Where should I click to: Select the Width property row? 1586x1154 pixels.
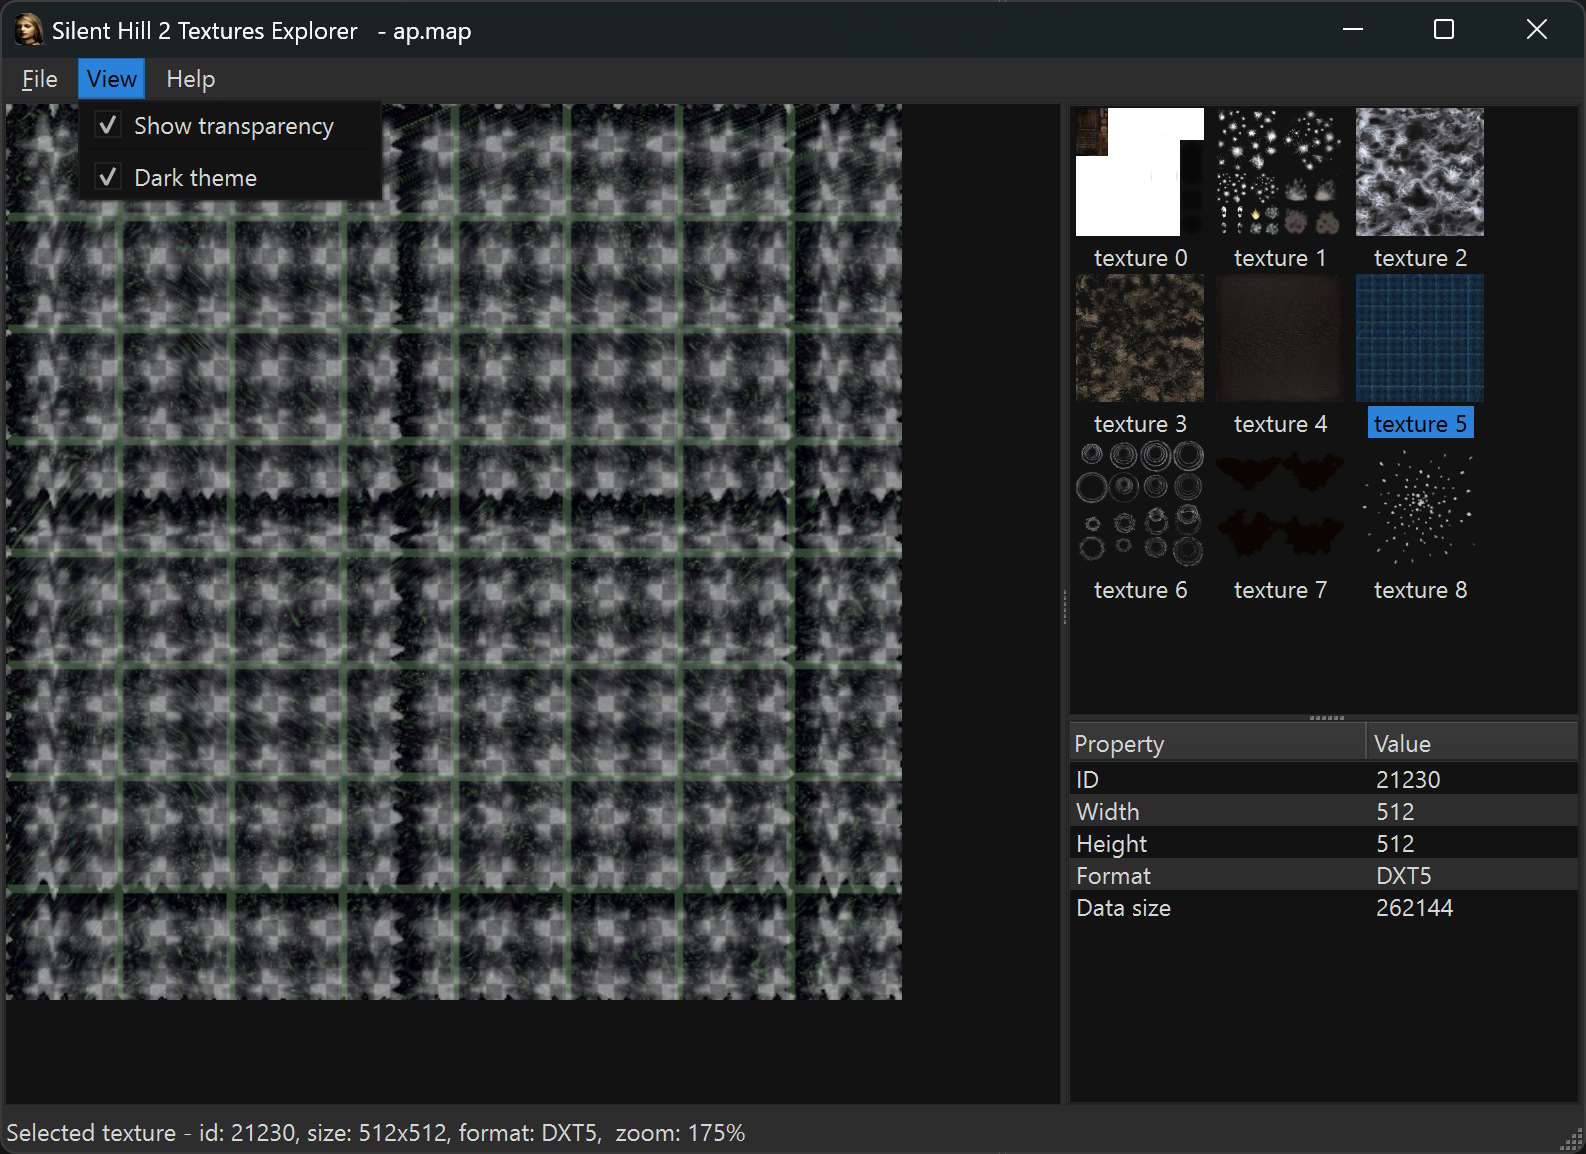click(1324, 811)
